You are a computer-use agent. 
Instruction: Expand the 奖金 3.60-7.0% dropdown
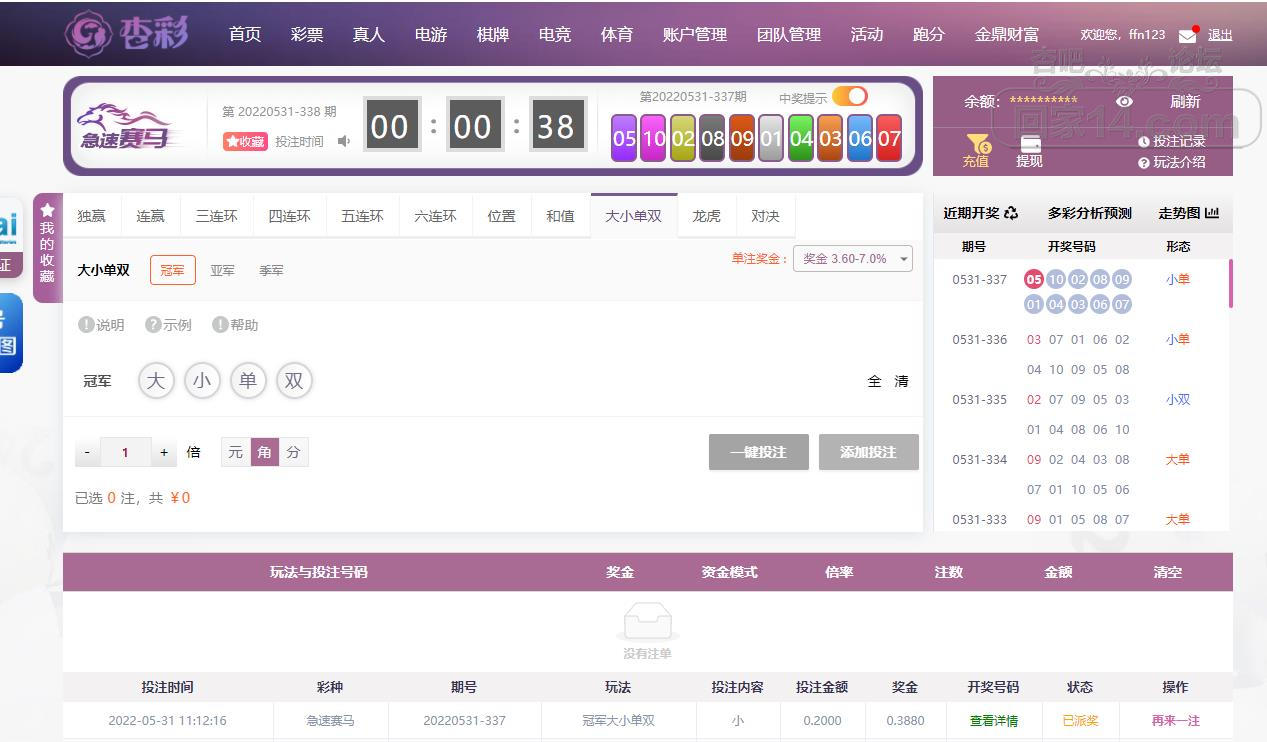point(852,258)
